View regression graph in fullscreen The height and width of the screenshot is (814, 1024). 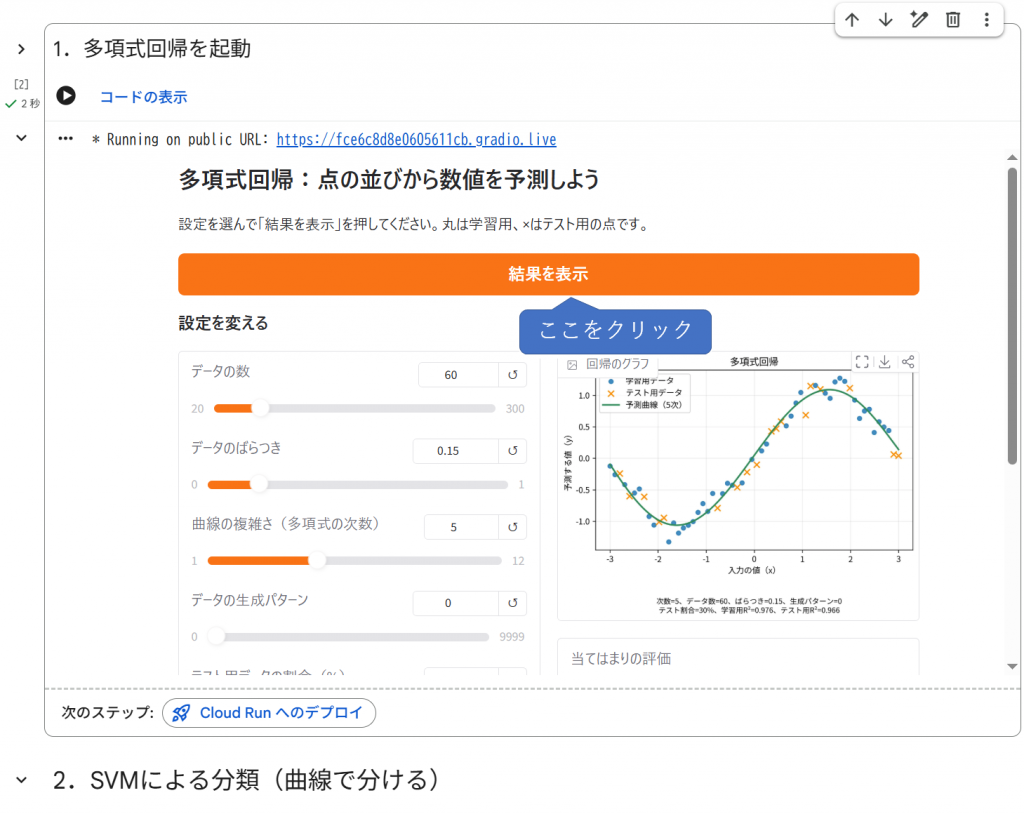pos(862,362)
